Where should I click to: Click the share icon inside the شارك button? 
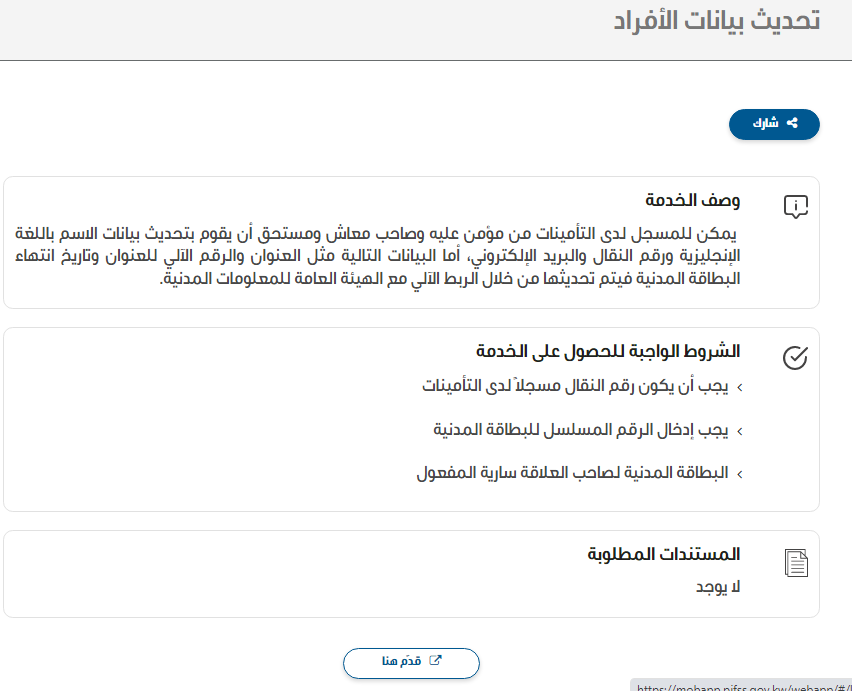coord(792,123)
